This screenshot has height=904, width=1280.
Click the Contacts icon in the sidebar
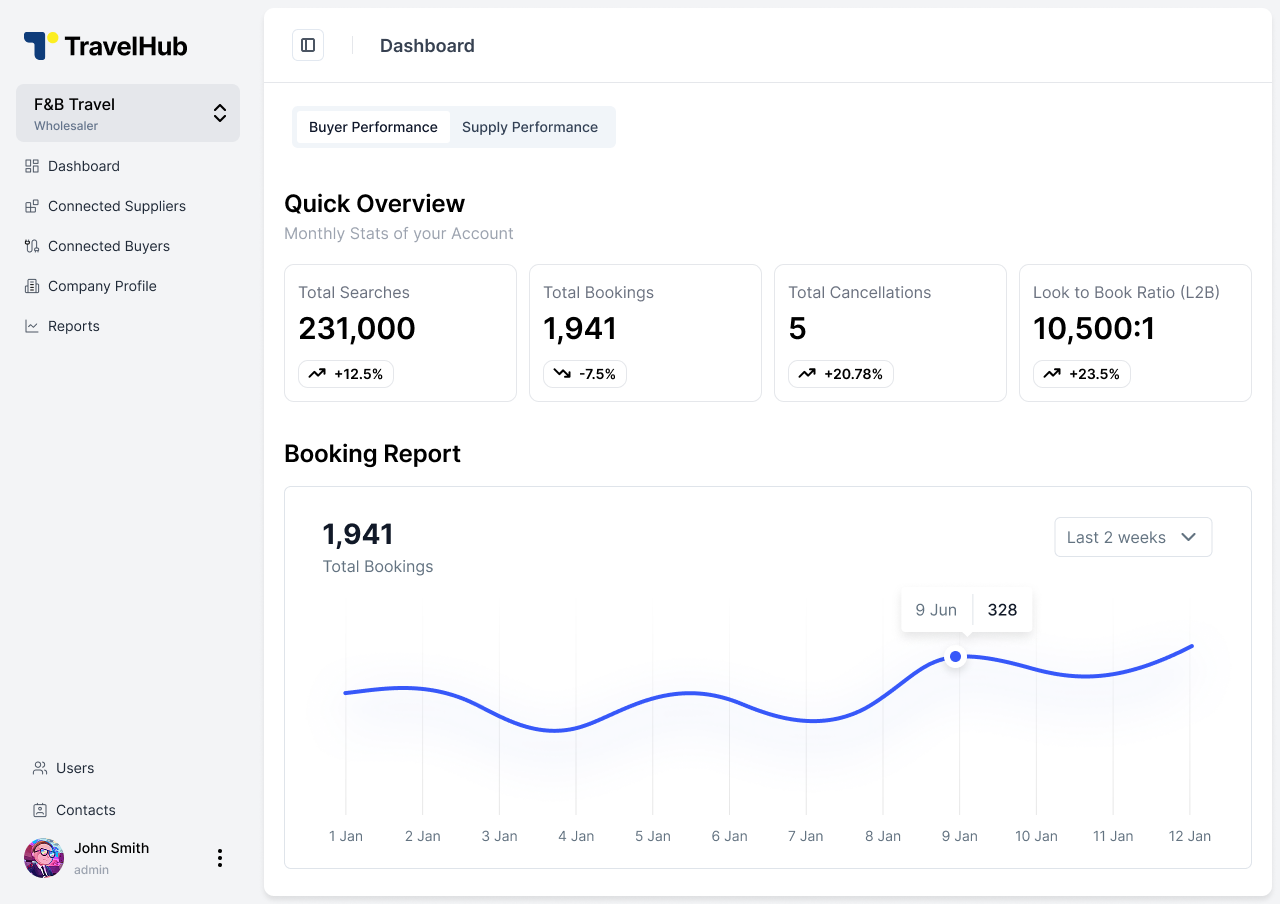point(39,810)
